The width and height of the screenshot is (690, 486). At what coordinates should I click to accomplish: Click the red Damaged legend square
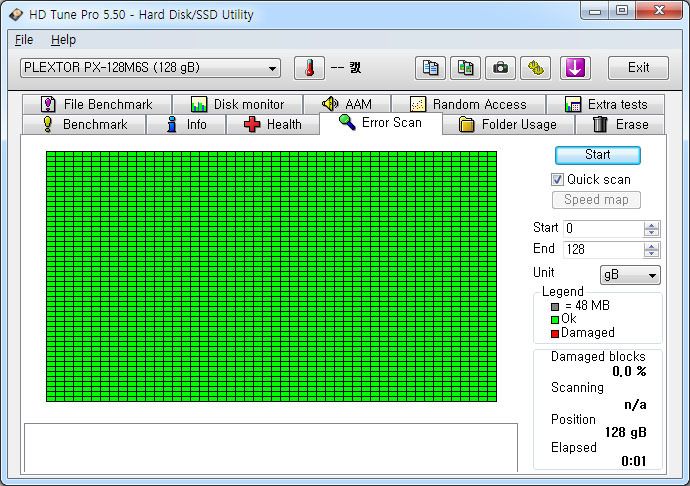pyautogui.click(x=555, y=334)
